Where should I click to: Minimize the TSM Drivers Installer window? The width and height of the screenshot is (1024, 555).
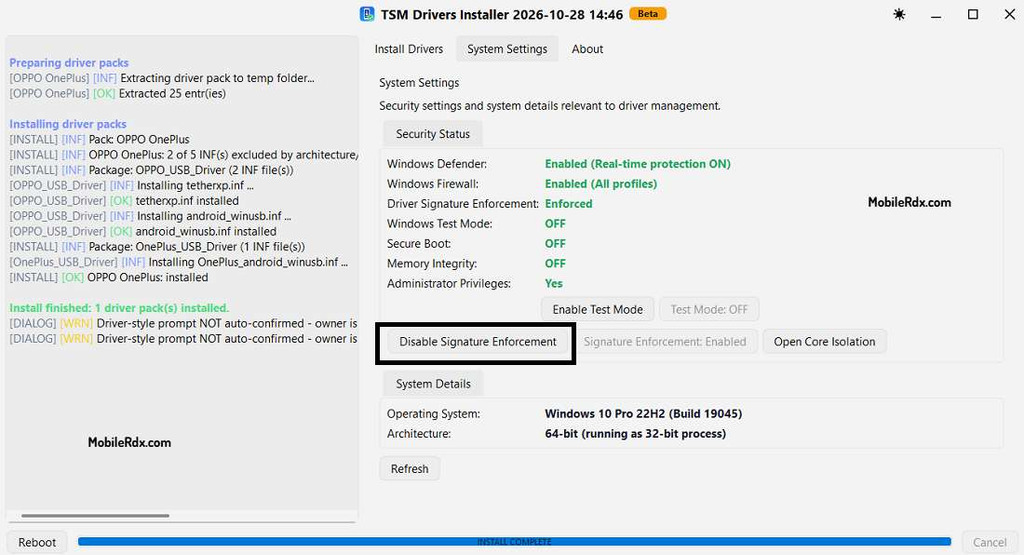(x=936, y=14)
